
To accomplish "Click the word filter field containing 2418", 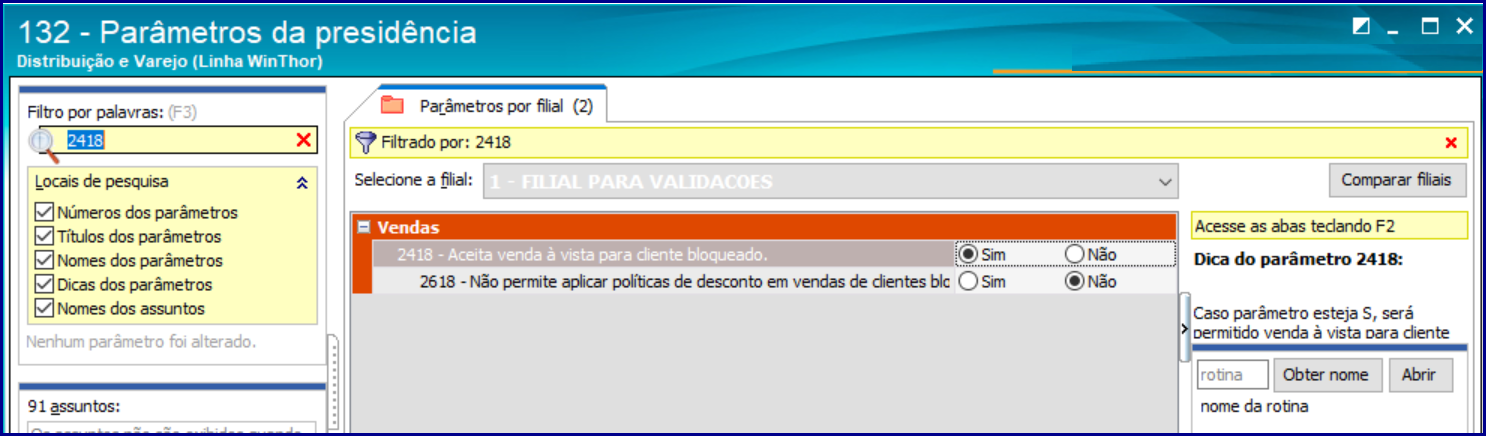I will 178,141.
